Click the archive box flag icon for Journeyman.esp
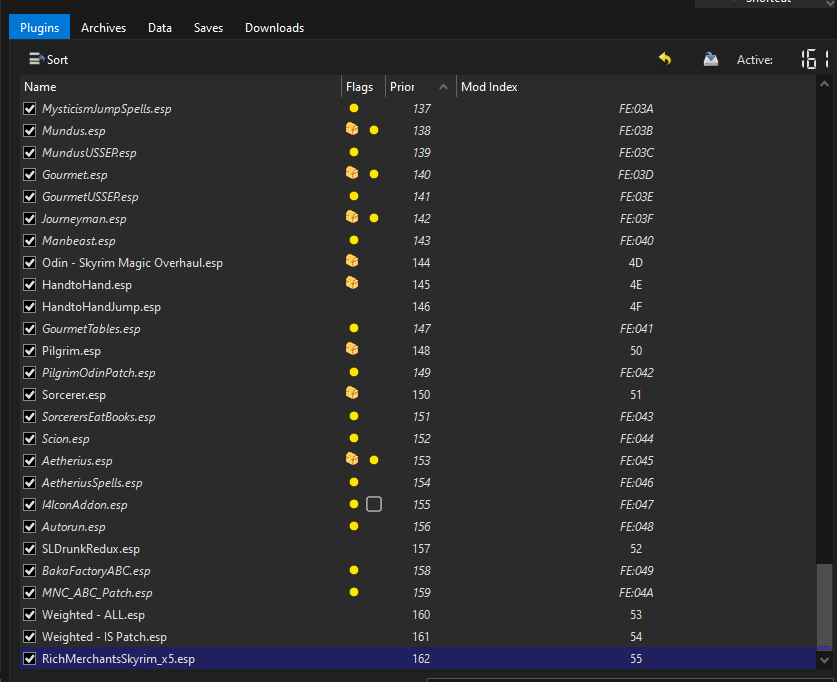This screenshot has height=682, width=837. [x=352, y=217]
